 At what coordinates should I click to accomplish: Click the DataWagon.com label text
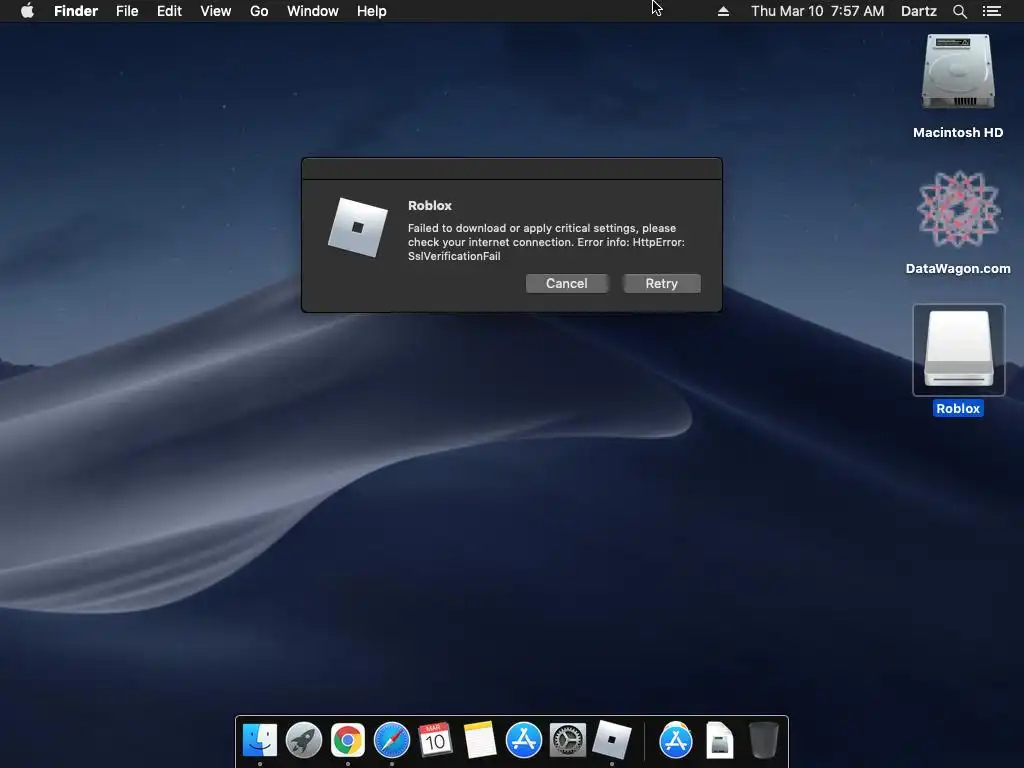click(x=958, y=268)
